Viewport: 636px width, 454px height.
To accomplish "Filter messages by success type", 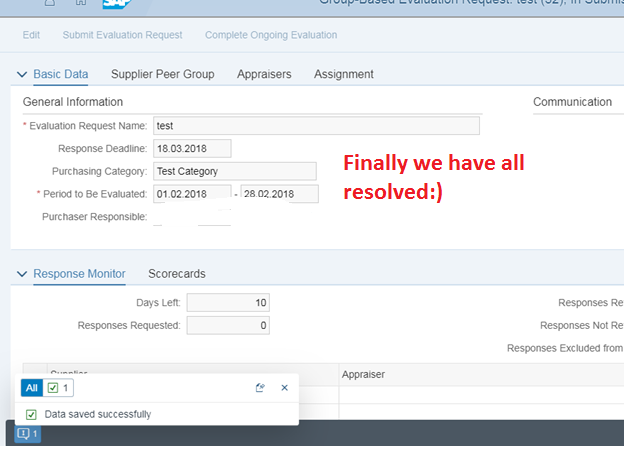I will click(x=58, y=388).
